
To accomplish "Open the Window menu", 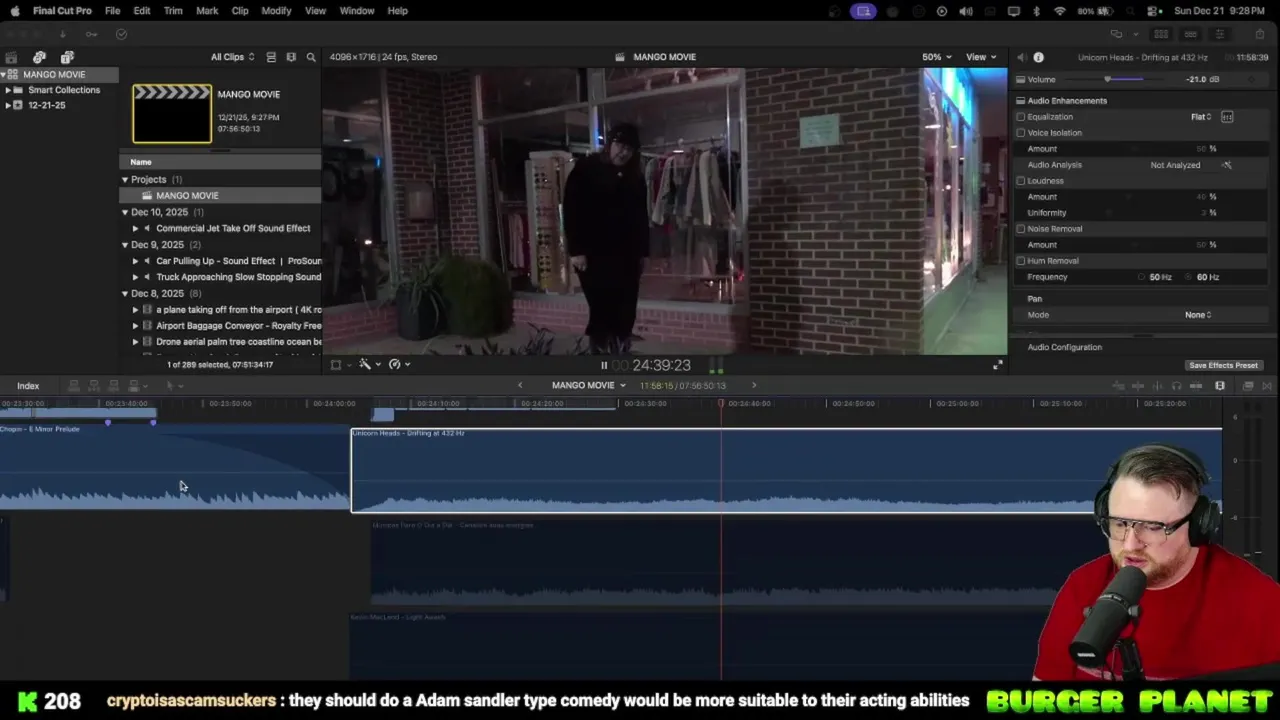I will (x=357, y=11).
